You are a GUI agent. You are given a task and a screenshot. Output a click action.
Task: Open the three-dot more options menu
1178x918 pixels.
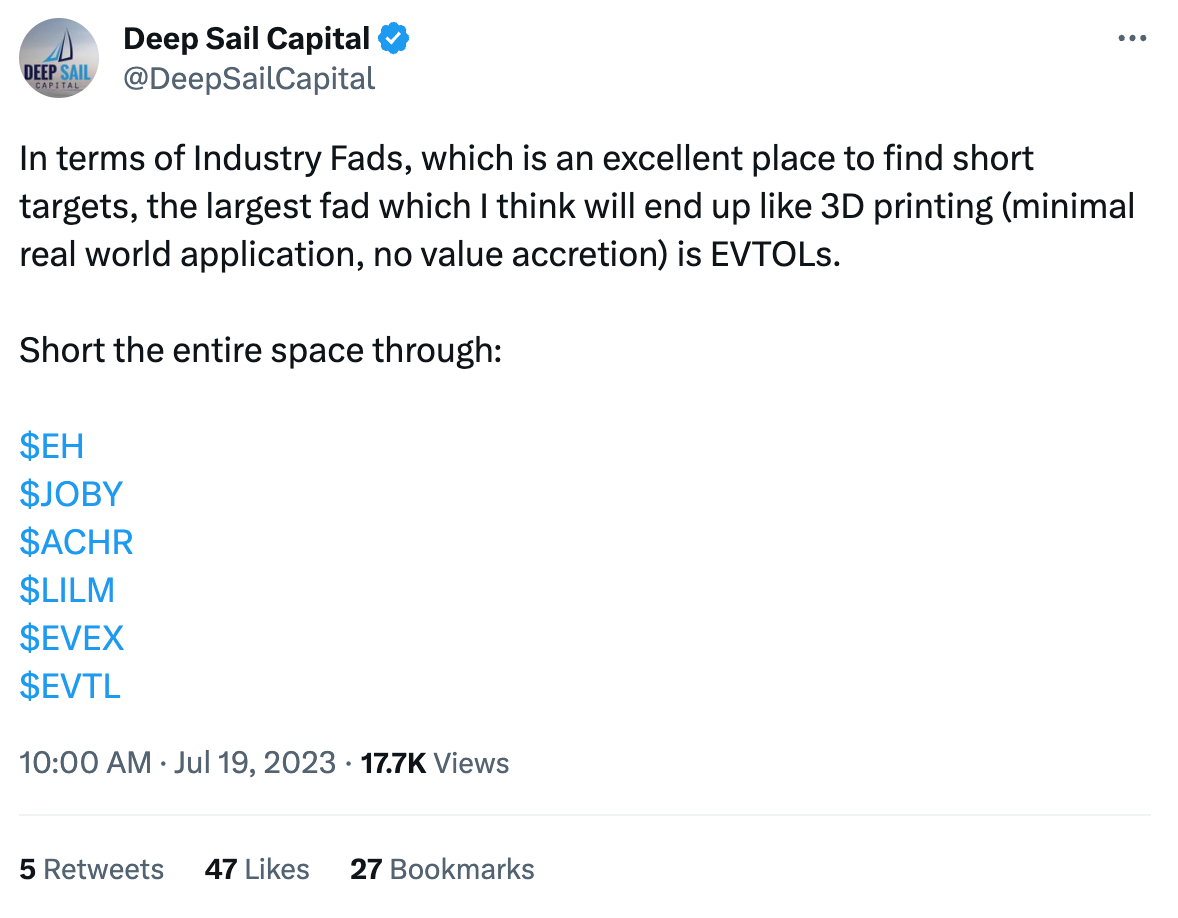coord(1132,38)
